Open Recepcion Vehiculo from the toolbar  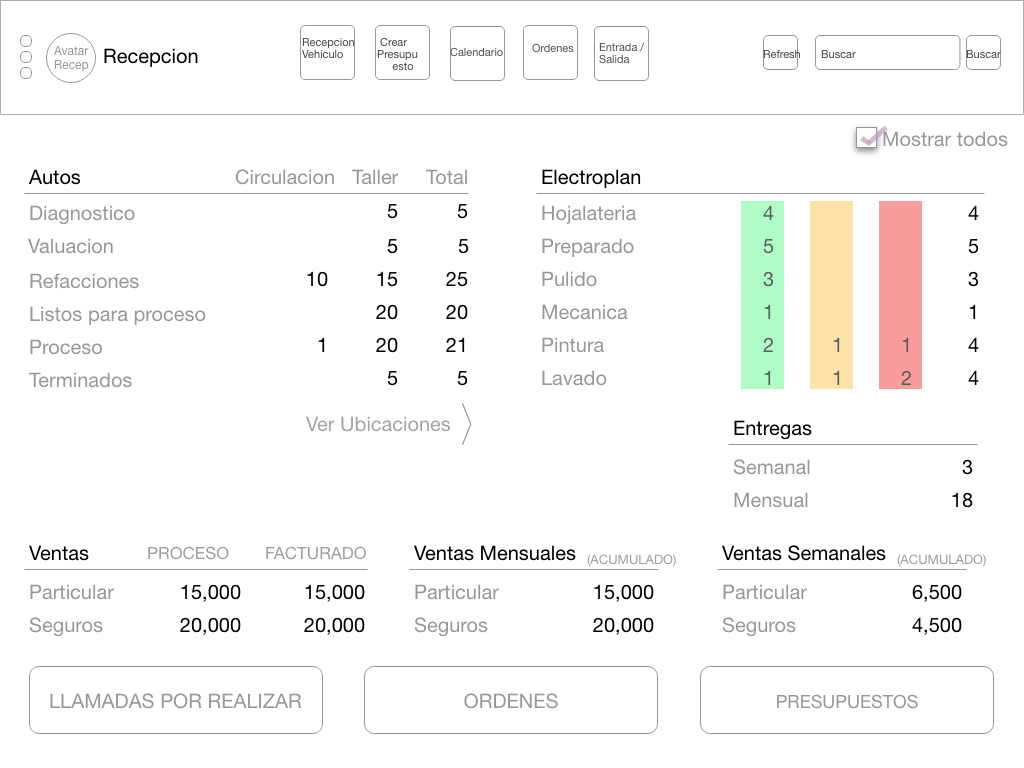(327, 53)
